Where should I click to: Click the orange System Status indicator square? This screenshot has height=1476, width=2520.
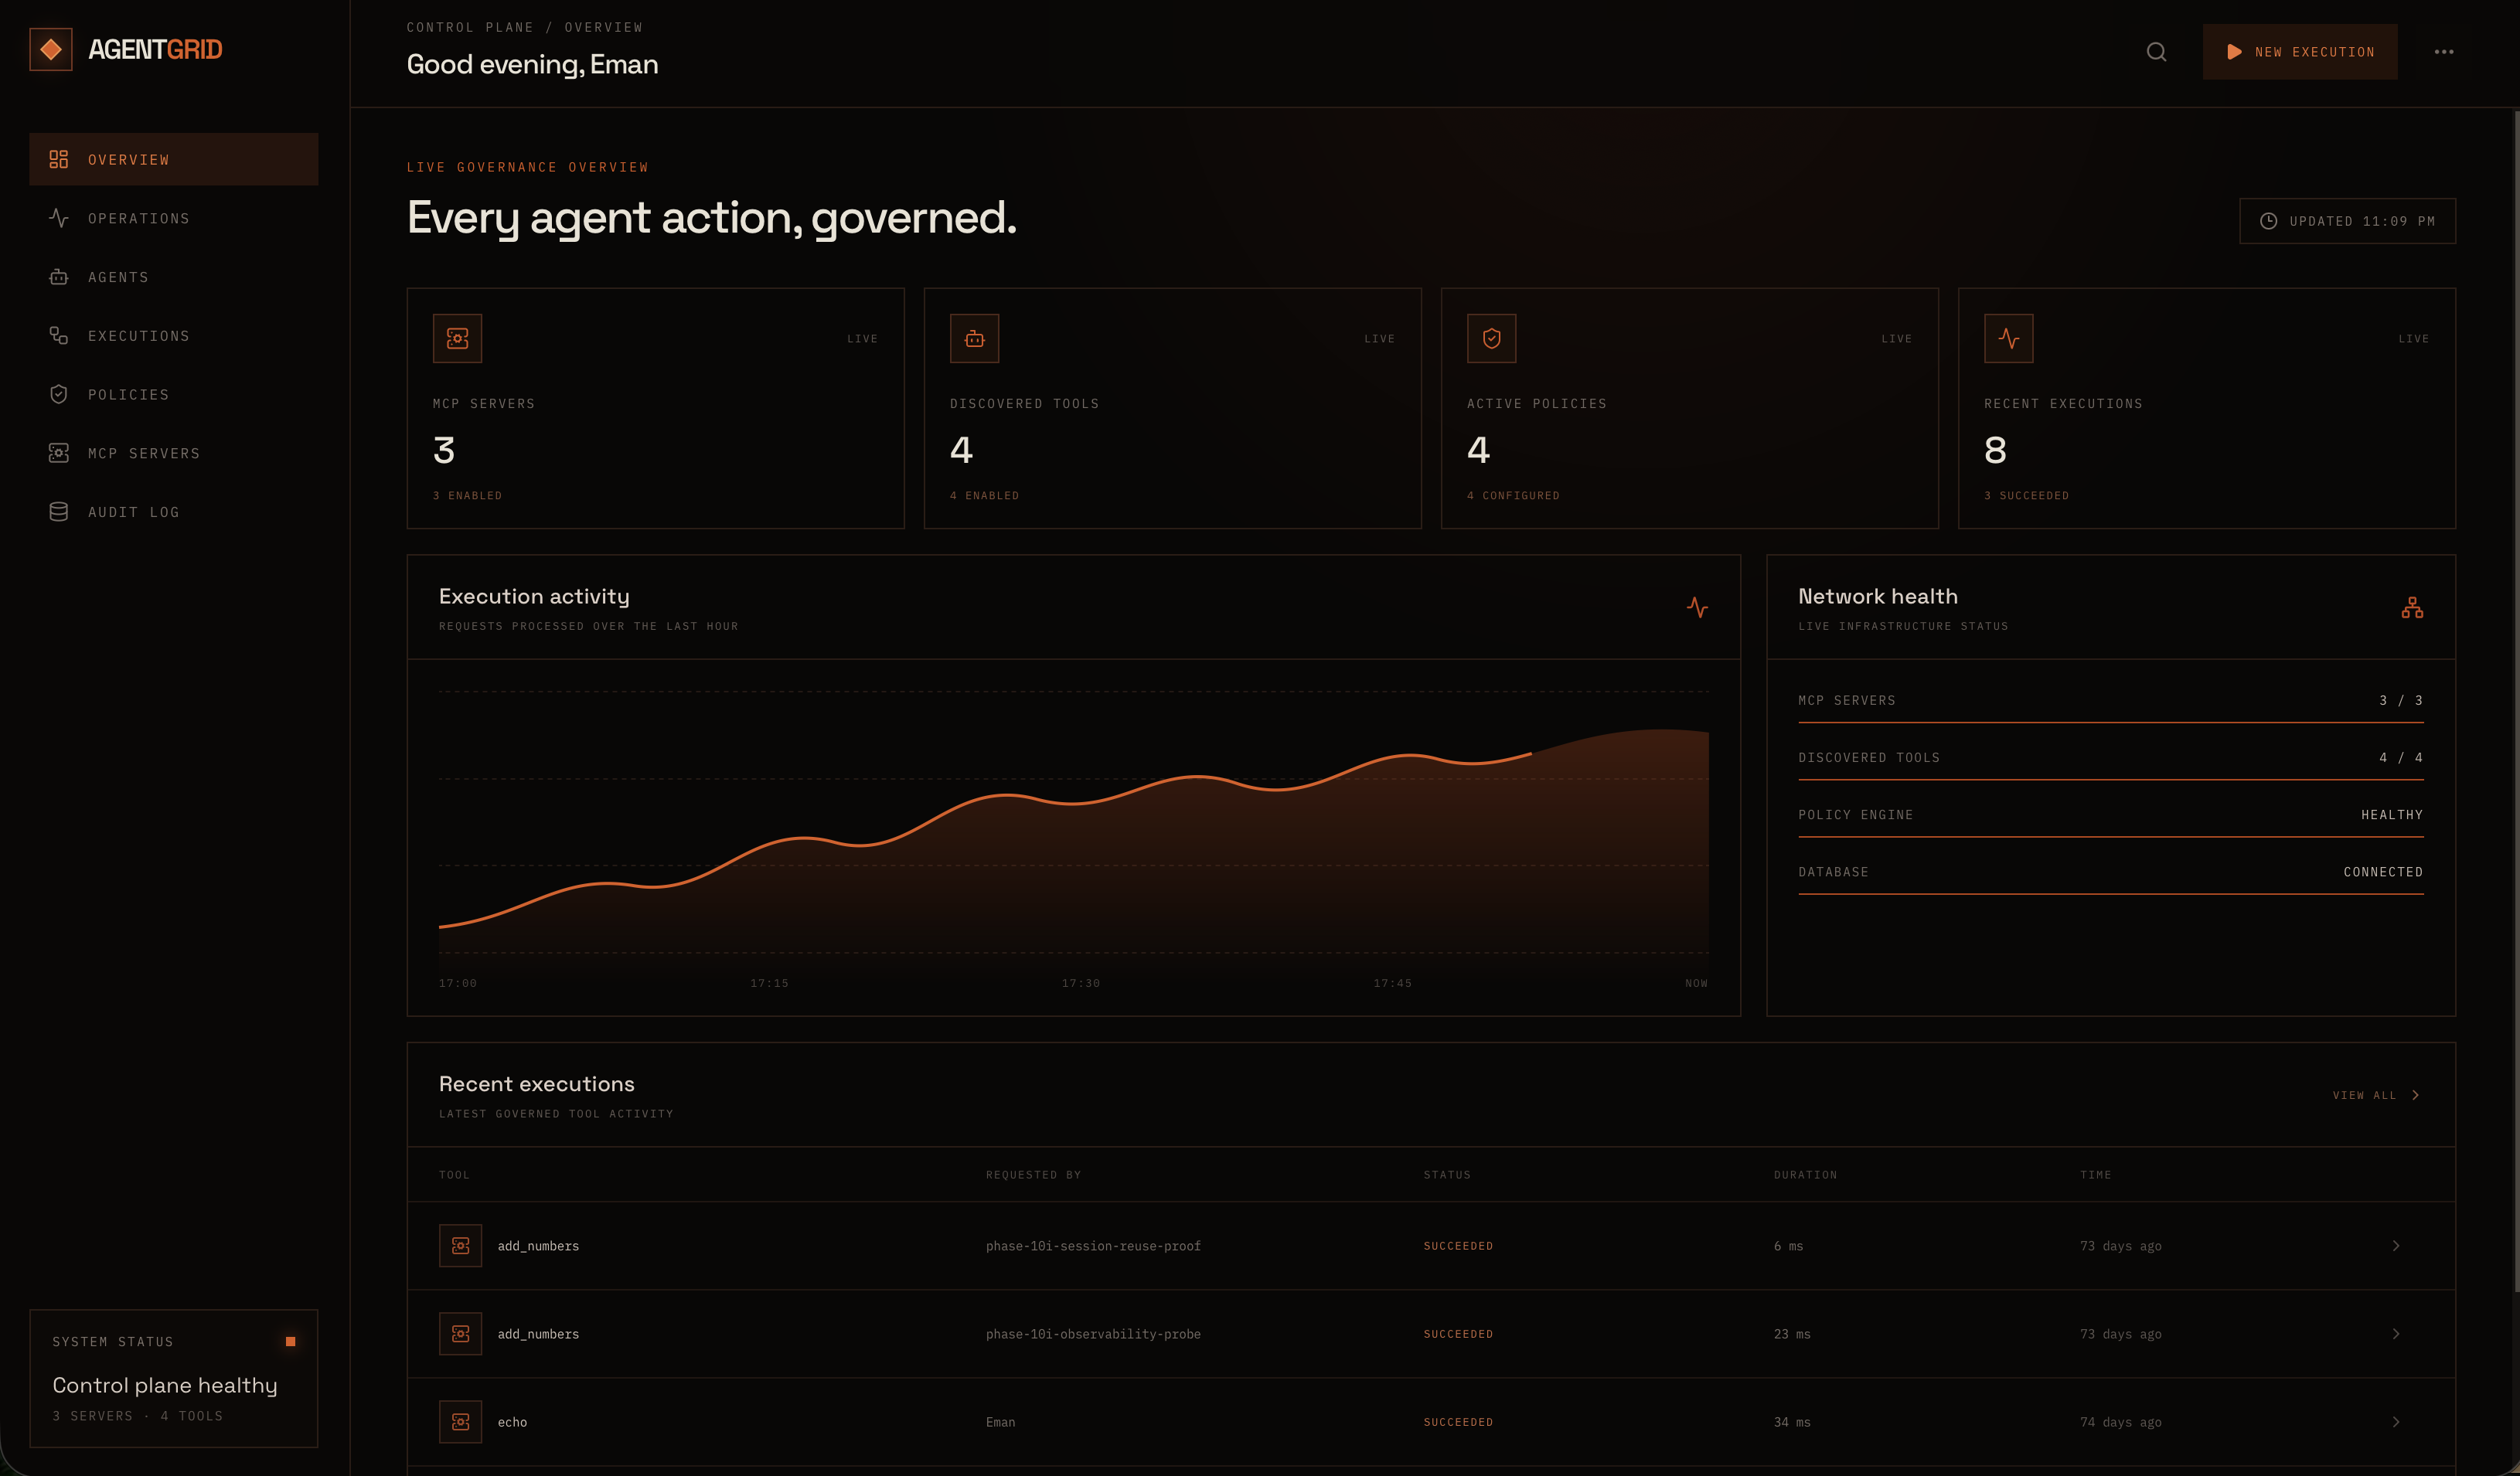click(290, 1341)
